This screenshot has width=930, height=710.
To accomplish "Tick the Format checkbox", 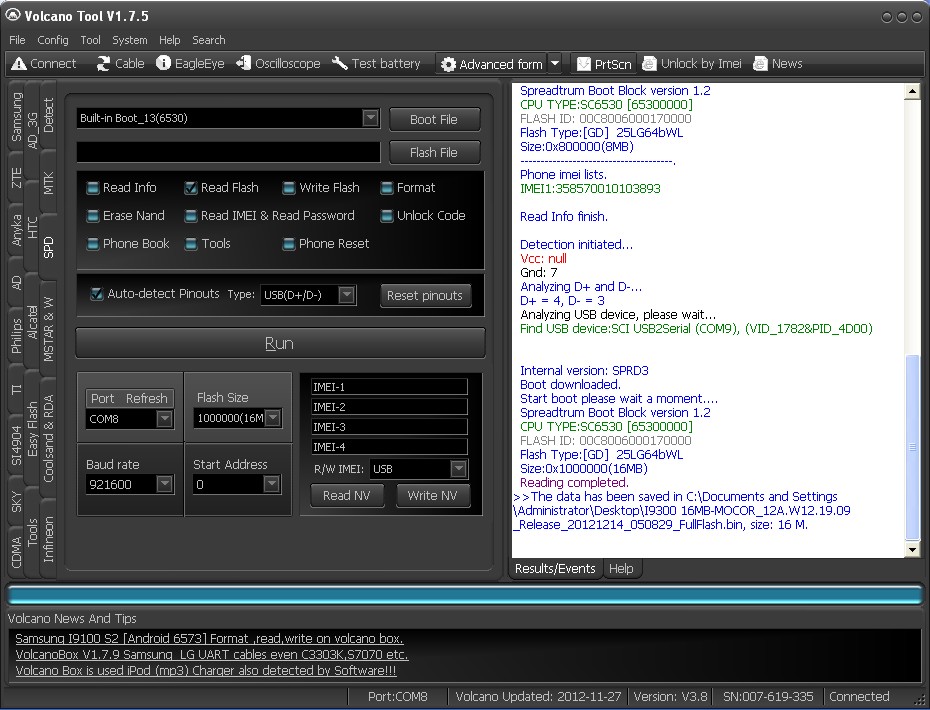I will (x=387, y=188).
